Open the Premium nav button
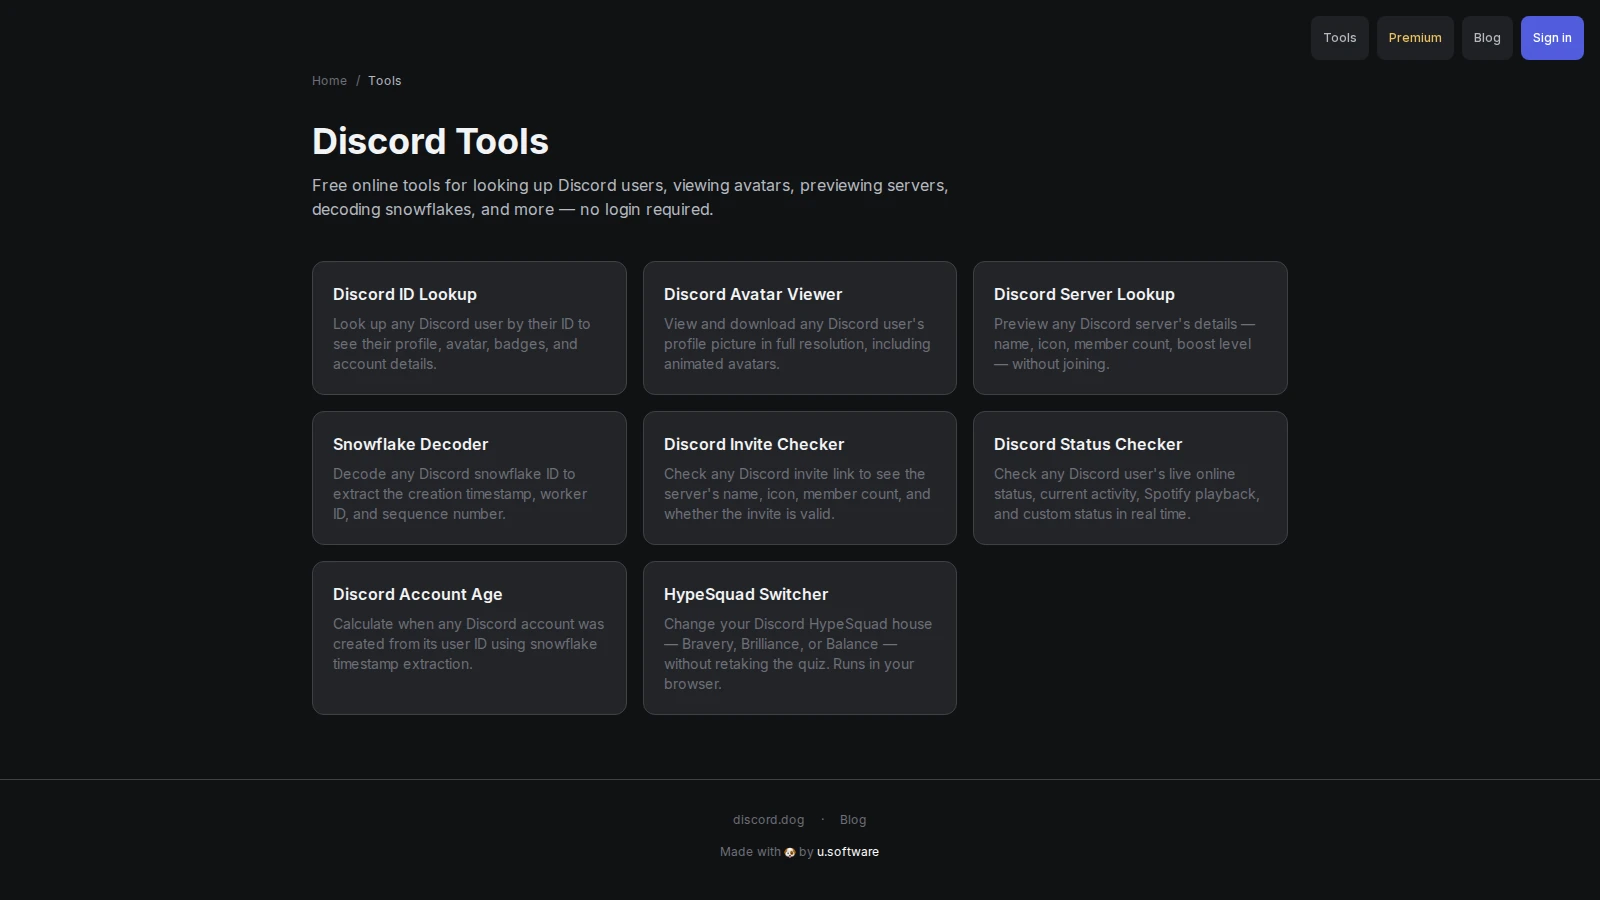The height and width of the screenshot is (900, 1600). click(x=1415, y=38)
